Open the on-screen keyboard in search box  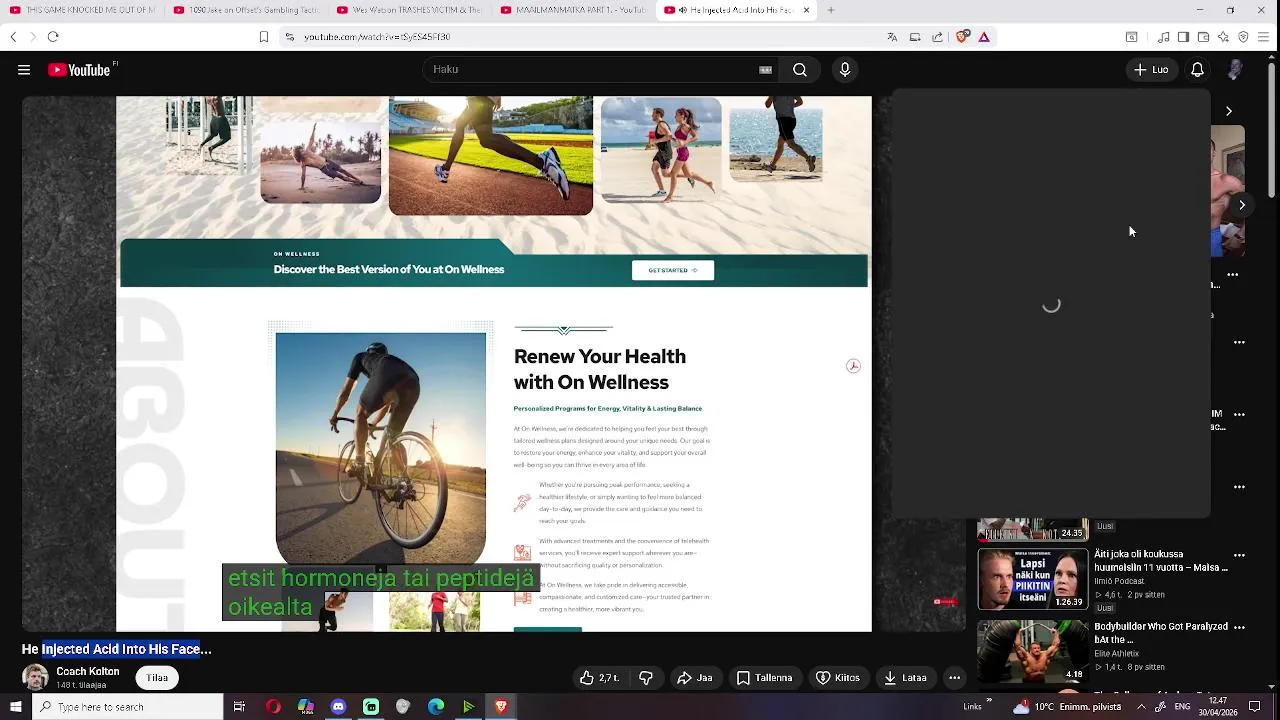(x=765, y=70)
